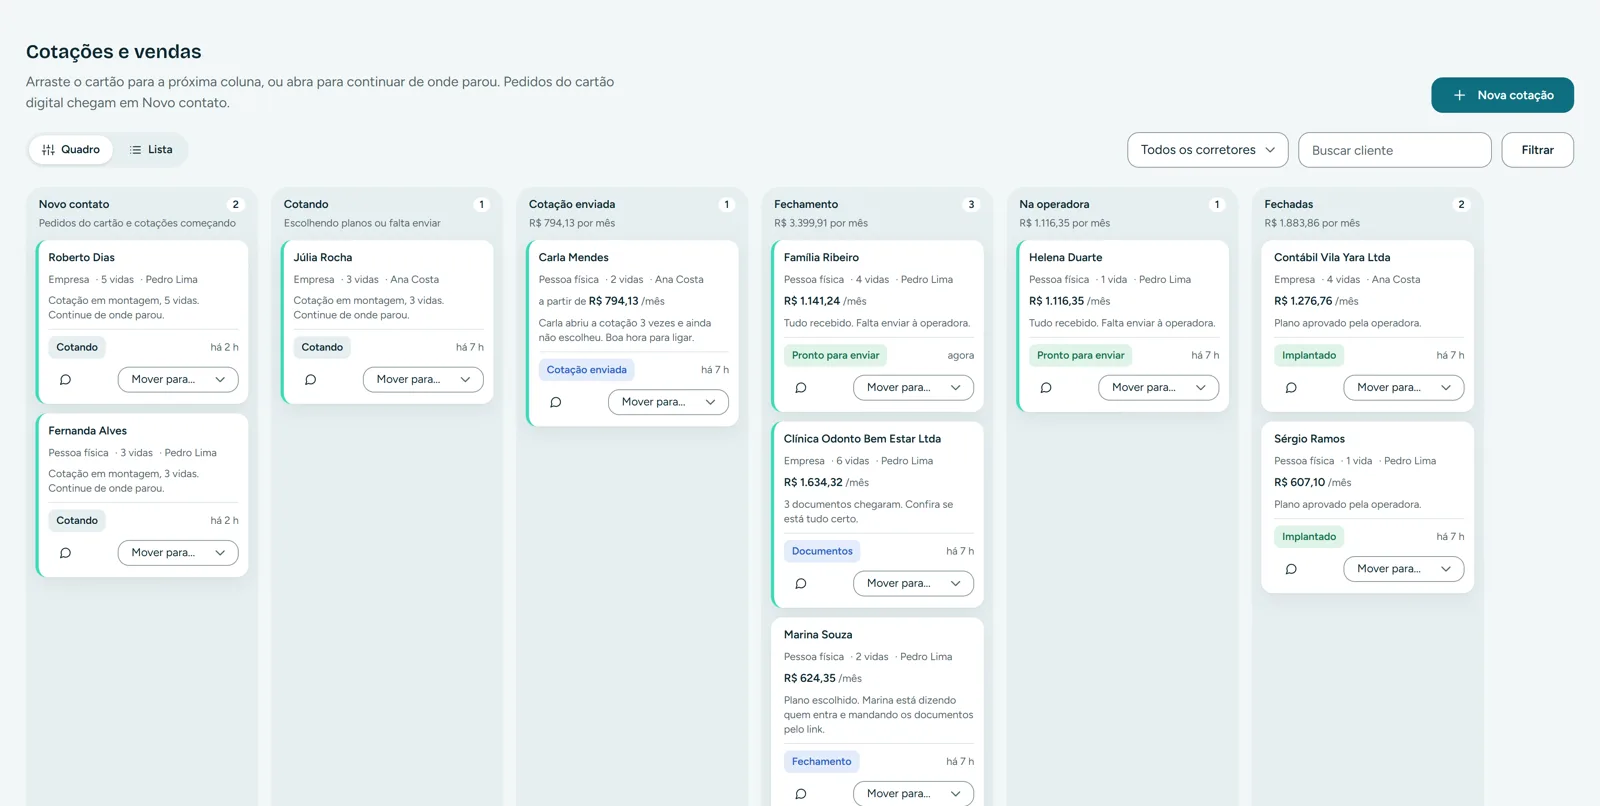
Task: Click Implantado badge on Sérgio Ramos card
Action: (x=1309, y=537)
